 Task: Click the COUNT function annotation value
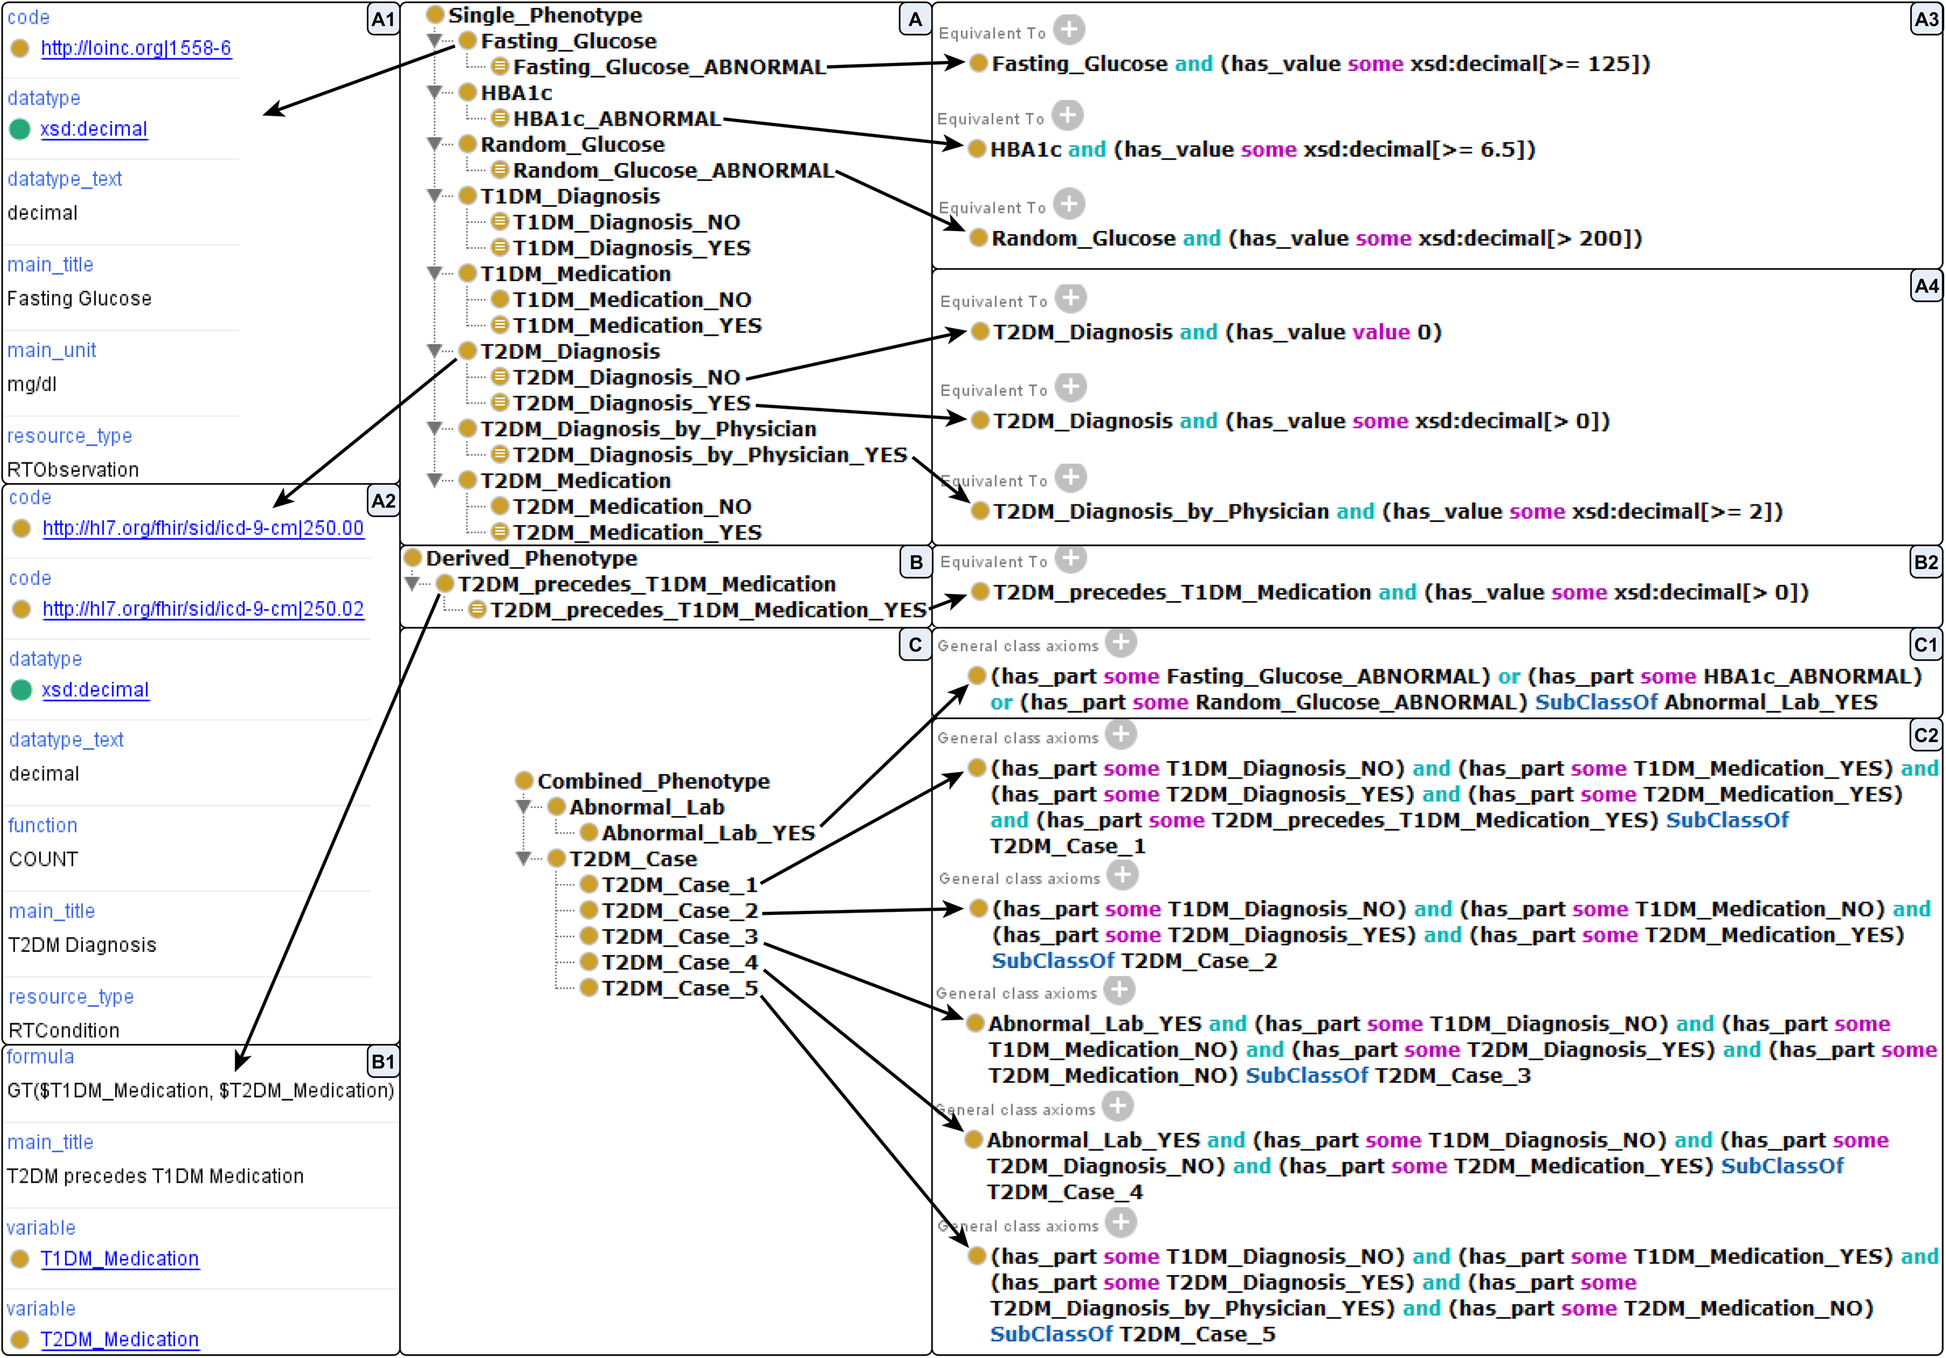(x=44, y=859)
